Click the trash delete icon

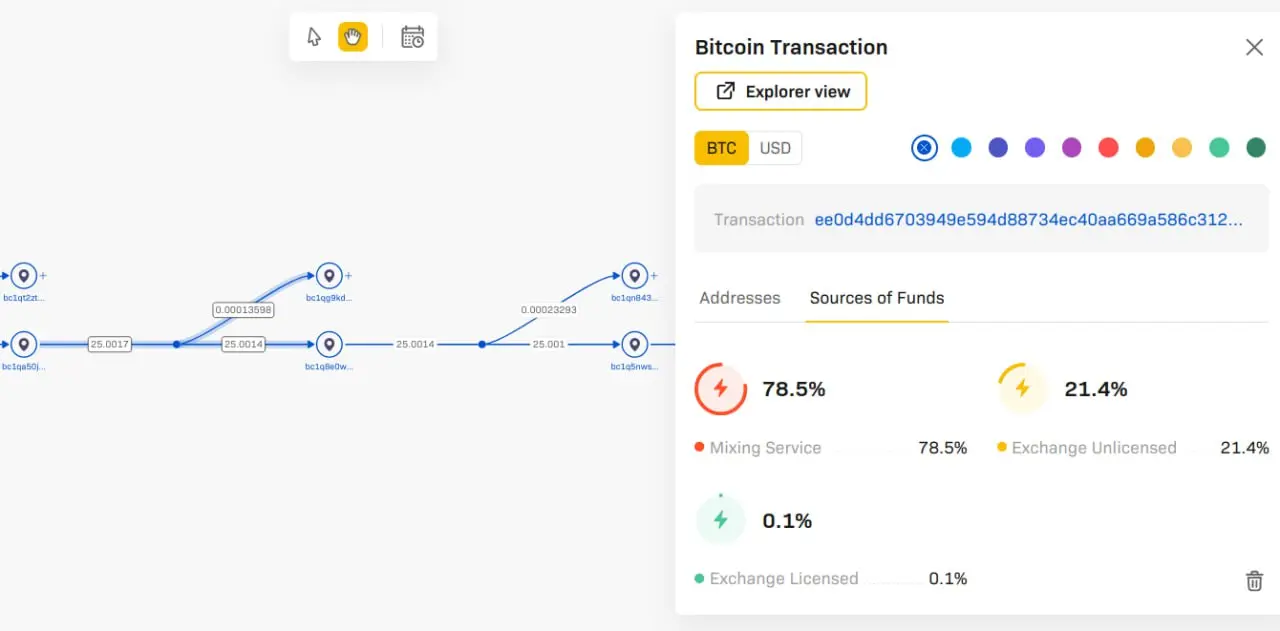coord(1254,581)
